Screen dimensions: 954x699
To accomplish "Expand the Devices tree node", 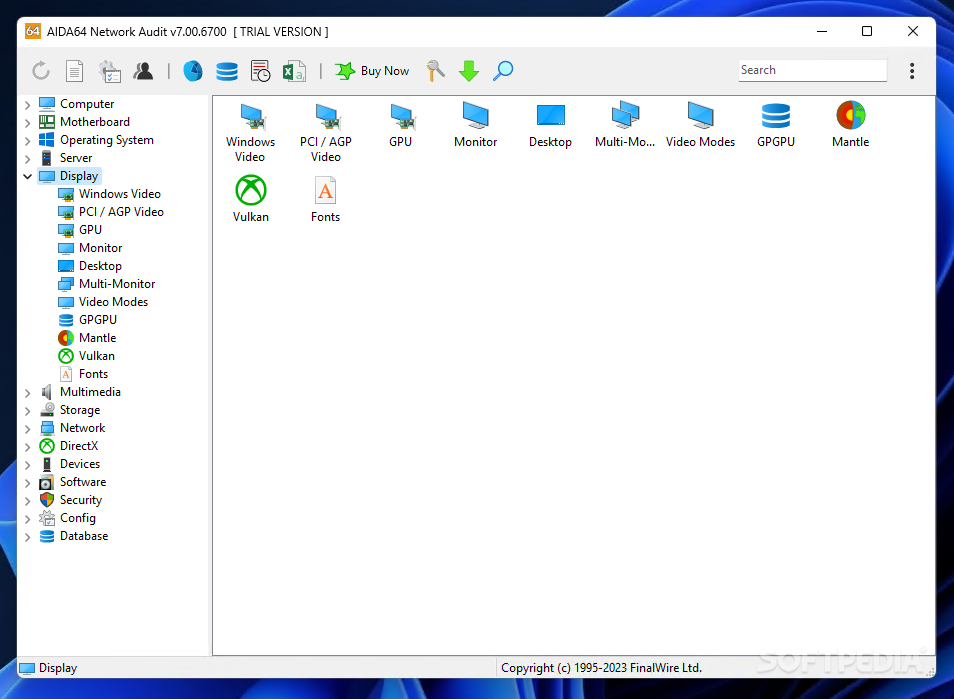I will [x=27, y=465].
